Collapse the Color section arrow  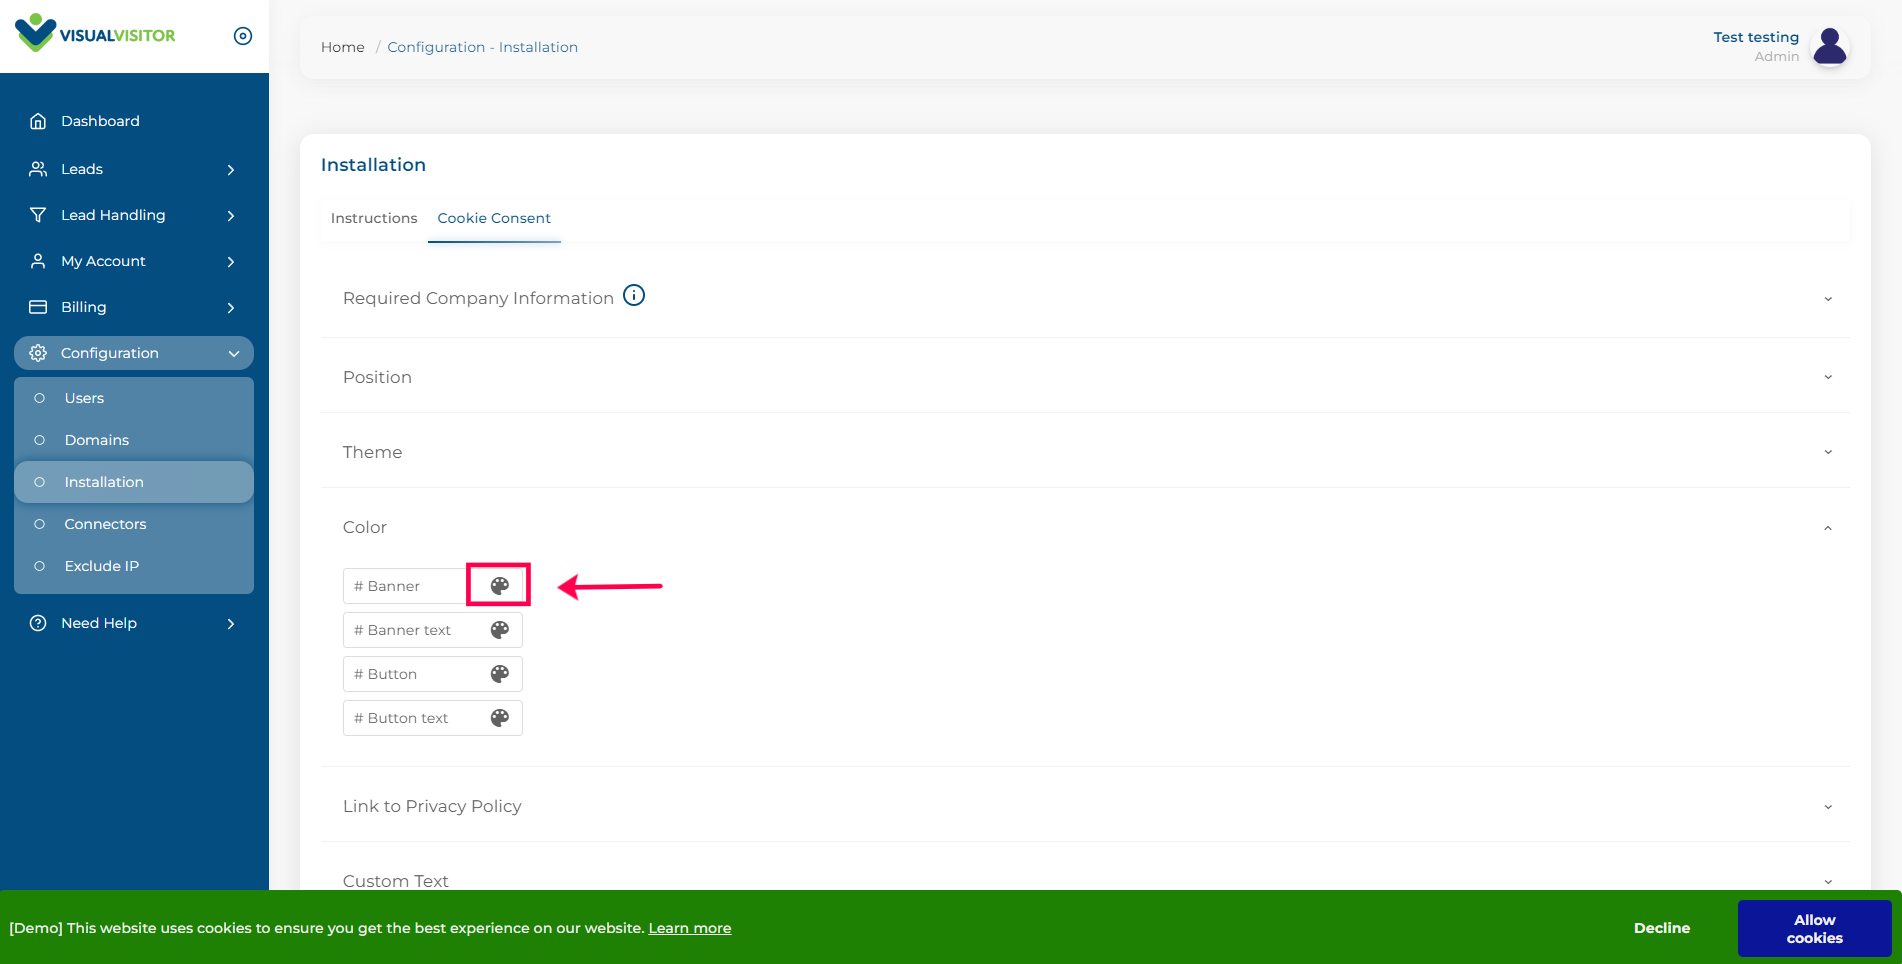pyautogui.click(x=1828, y=528)
